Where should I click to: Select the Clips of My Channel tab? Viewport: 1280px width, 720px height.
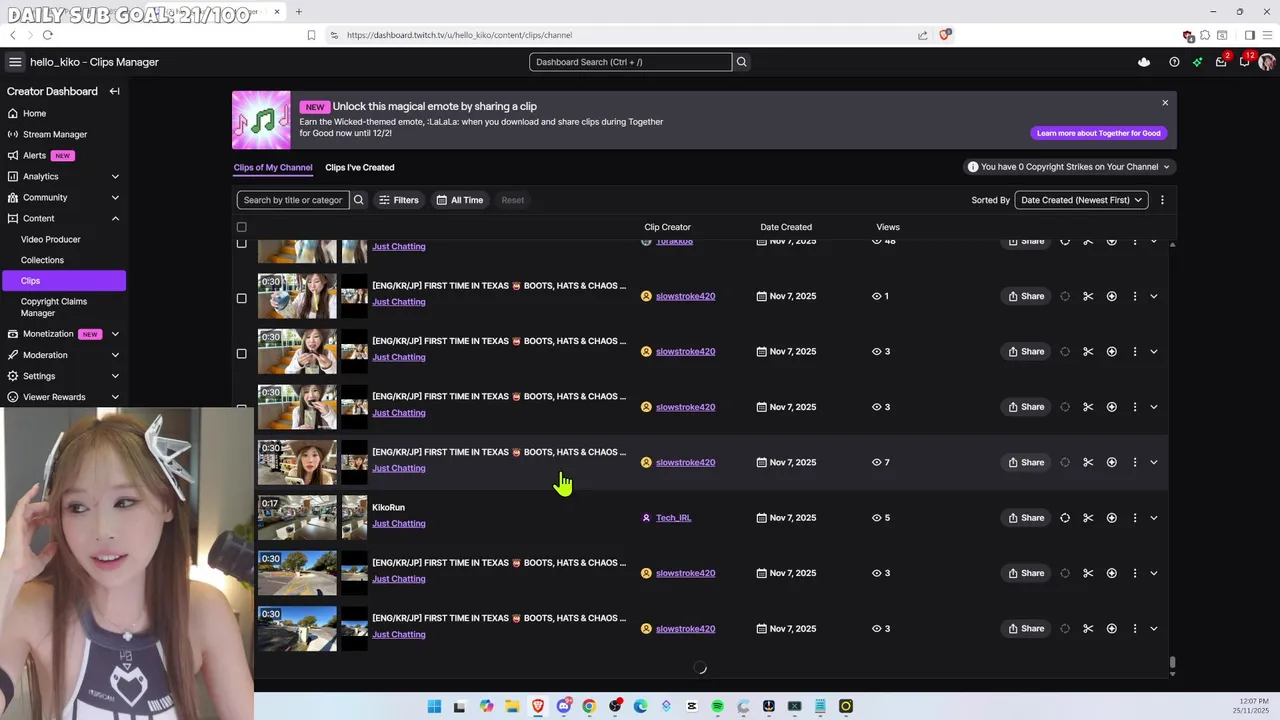(x=273, y=167)
